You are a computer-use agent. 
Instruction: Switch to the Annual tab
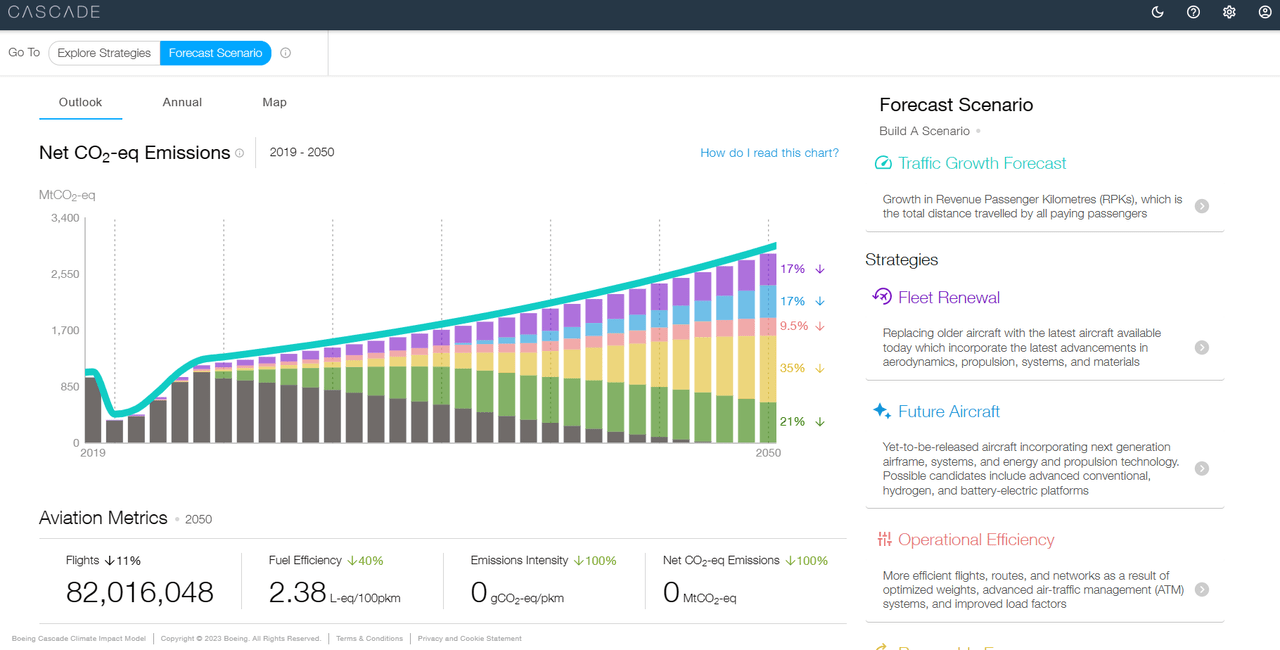[x=182, y=102]
